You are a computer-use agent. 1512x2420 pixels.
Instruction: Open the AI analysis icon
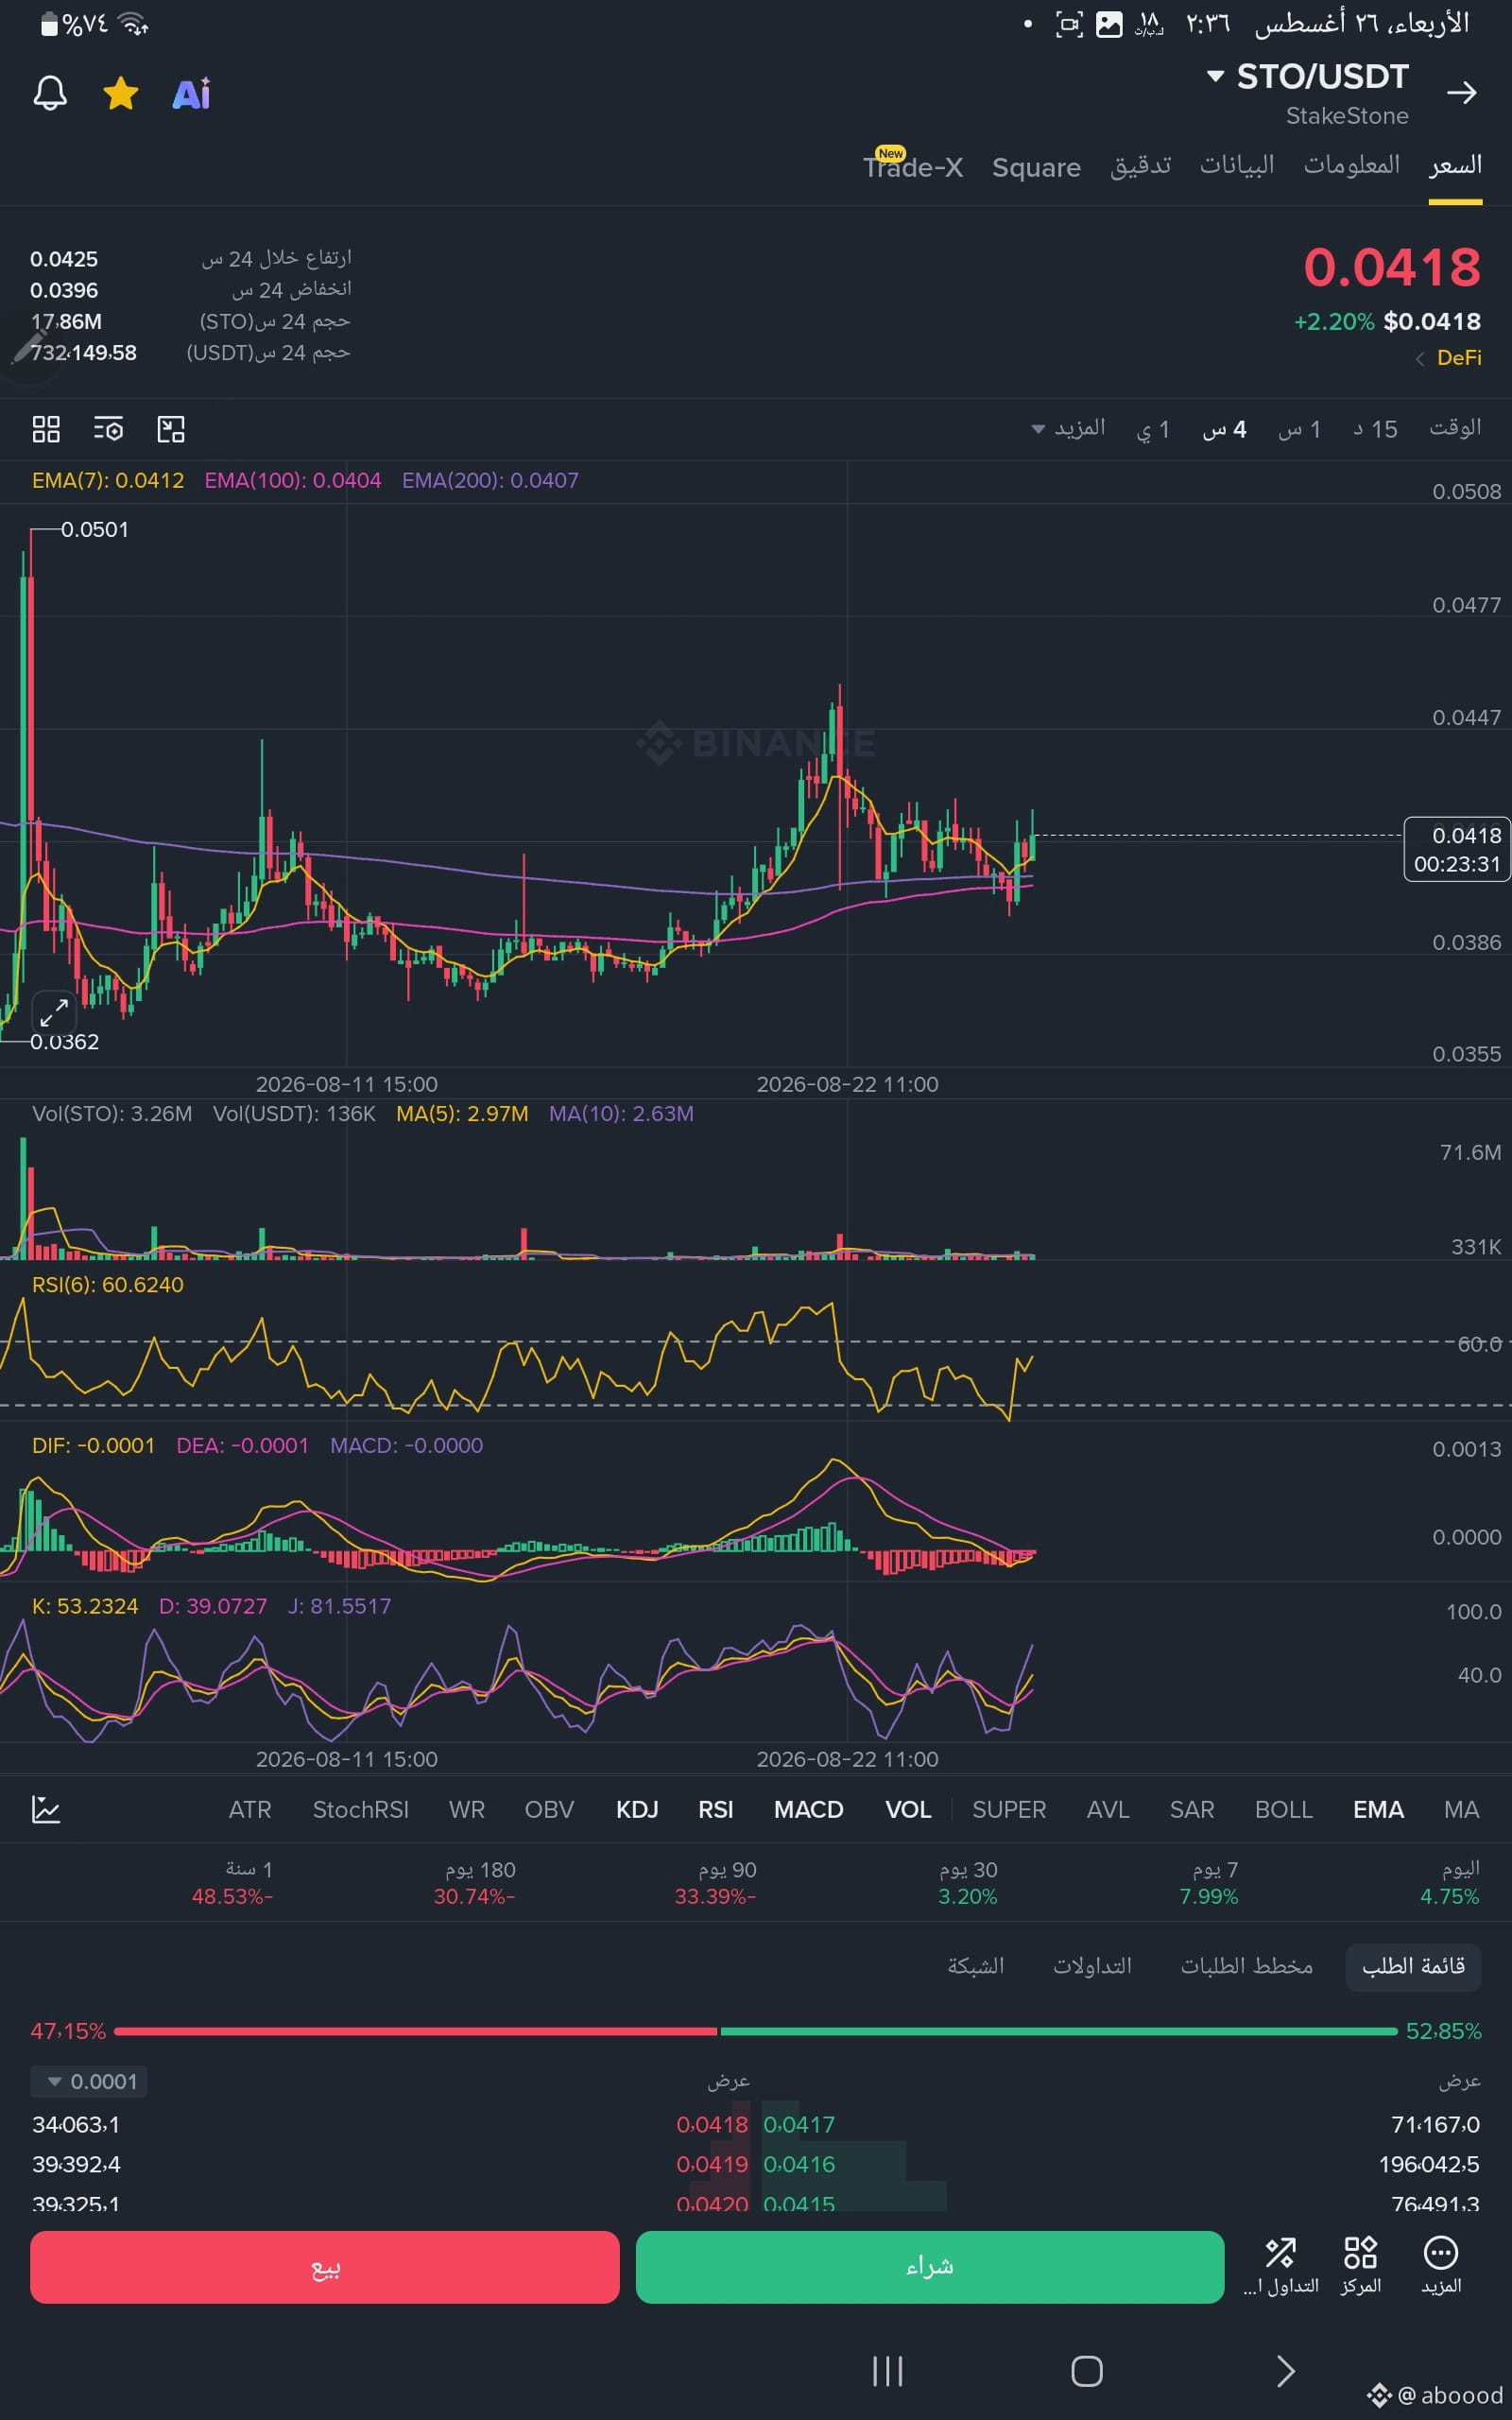pyautogui.click(x=191, y=93)
